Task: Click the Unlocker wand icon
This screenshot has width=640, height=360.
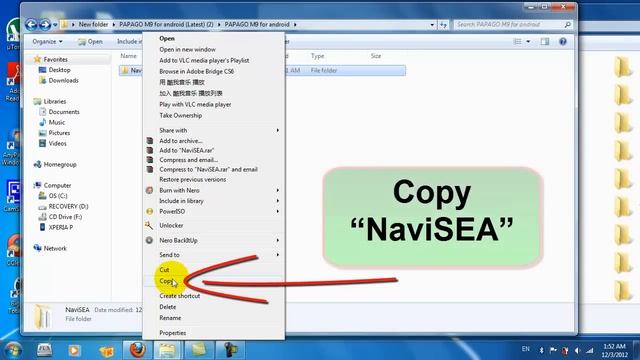Action: click(x=149, y=225)
